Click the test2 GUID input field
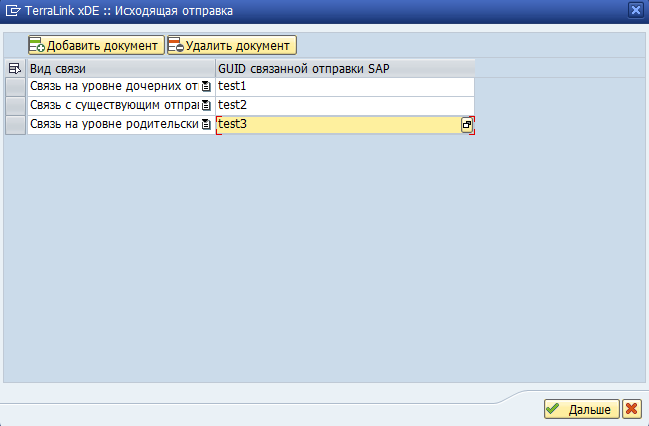The width and height of the screenshot is (649, 426). point(344,105)
